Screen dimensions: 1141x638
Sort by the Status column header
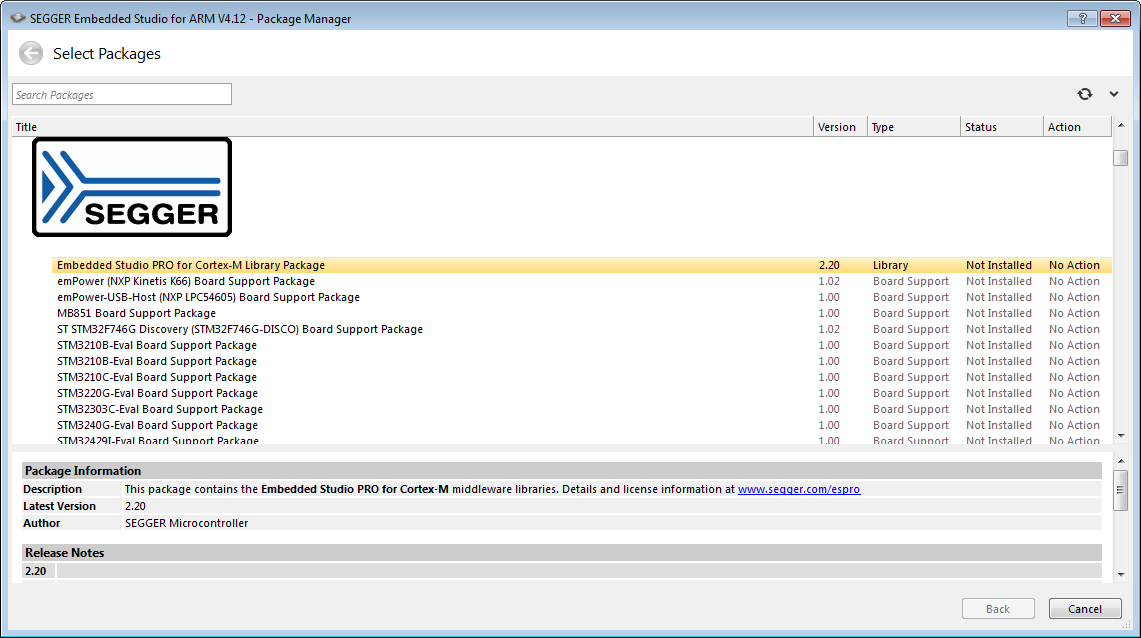[x=1001, y=127]
